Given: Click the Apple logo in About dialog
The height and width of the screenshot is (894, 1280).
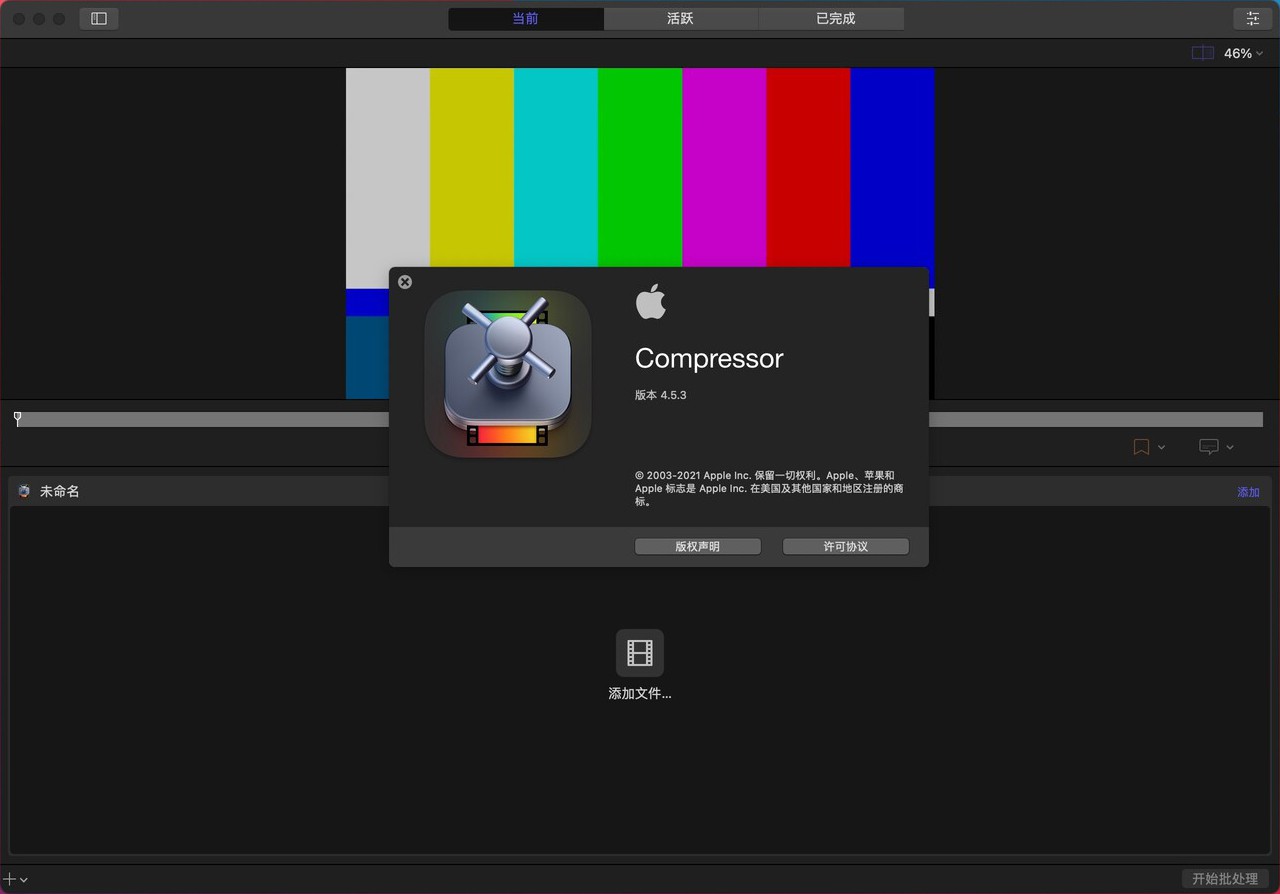Looking at the screenshot, I should (x=650, y=301).
